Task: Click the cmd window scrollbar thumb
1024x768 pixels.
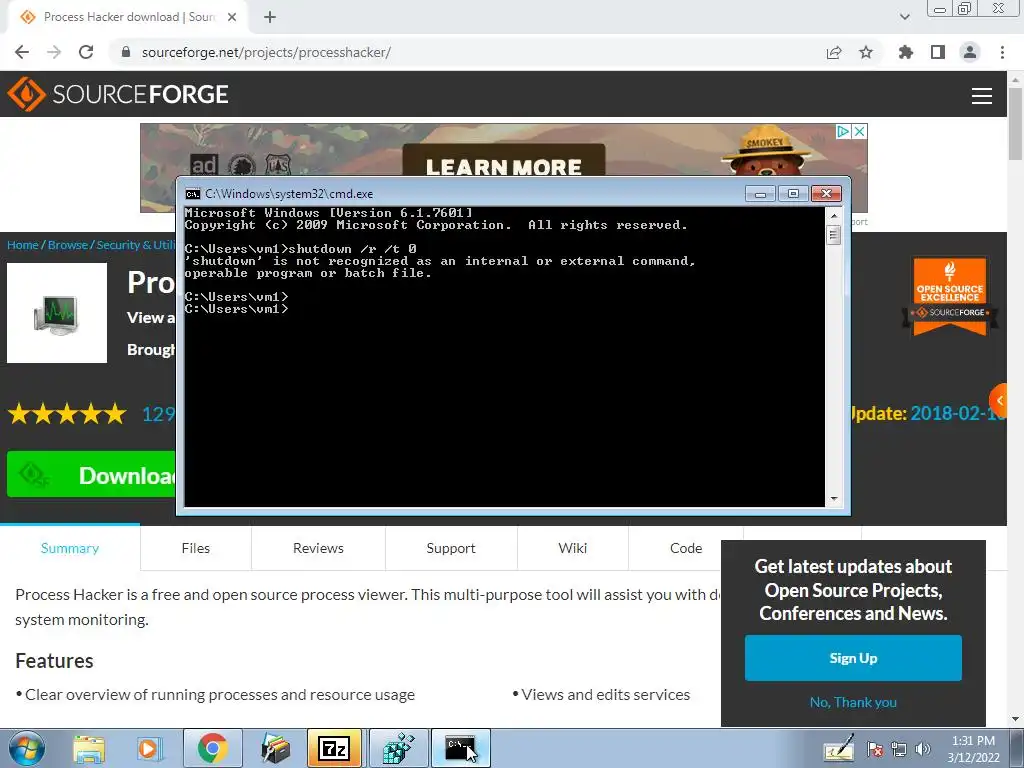Action: (833, 234)
